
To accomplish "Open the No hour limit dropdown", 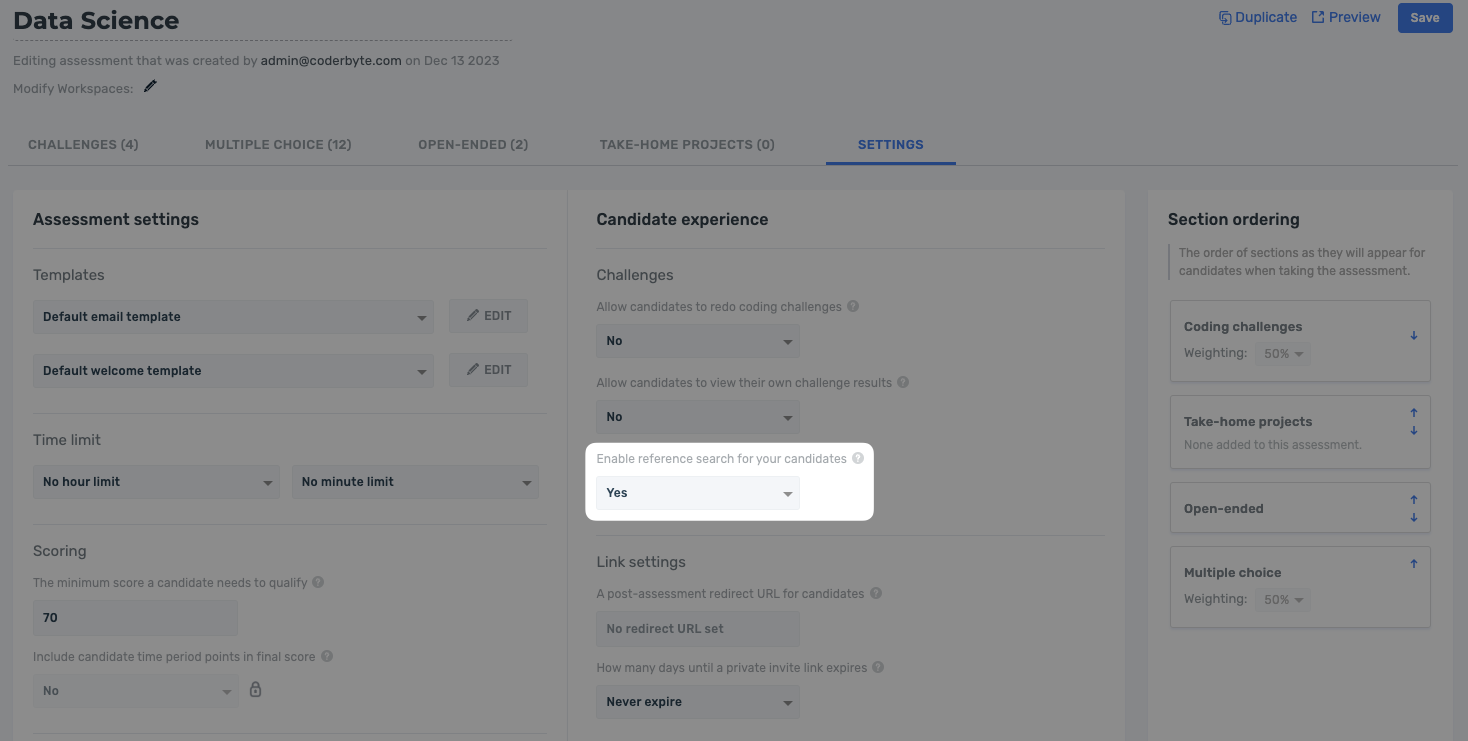I will (x=155, y=481).
